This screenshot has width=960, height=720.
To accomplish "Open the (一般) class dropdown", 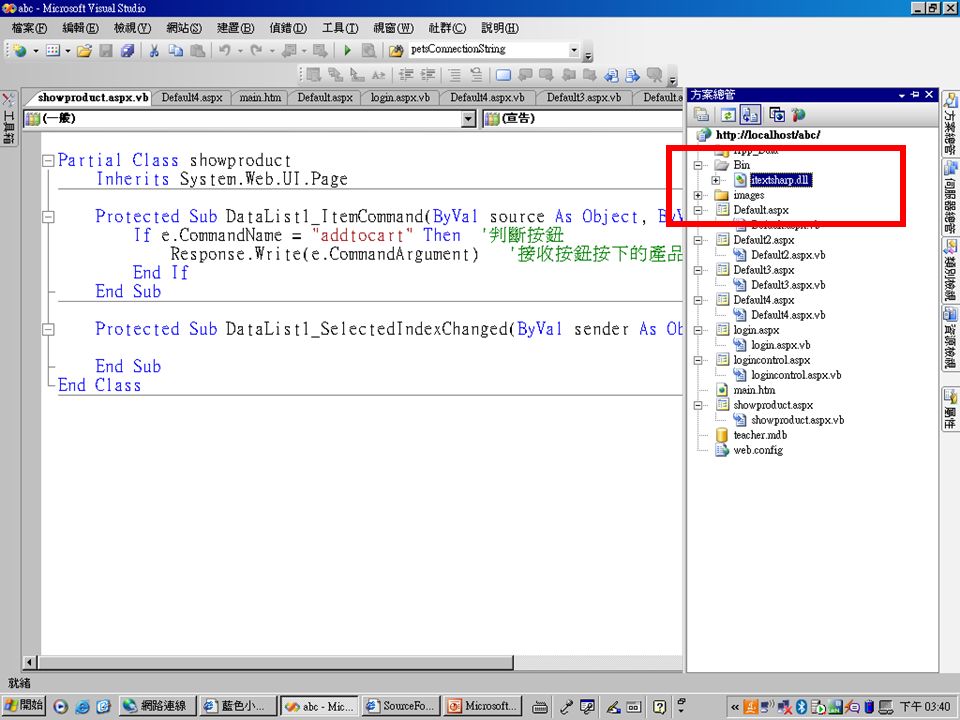I will [468, 119].
